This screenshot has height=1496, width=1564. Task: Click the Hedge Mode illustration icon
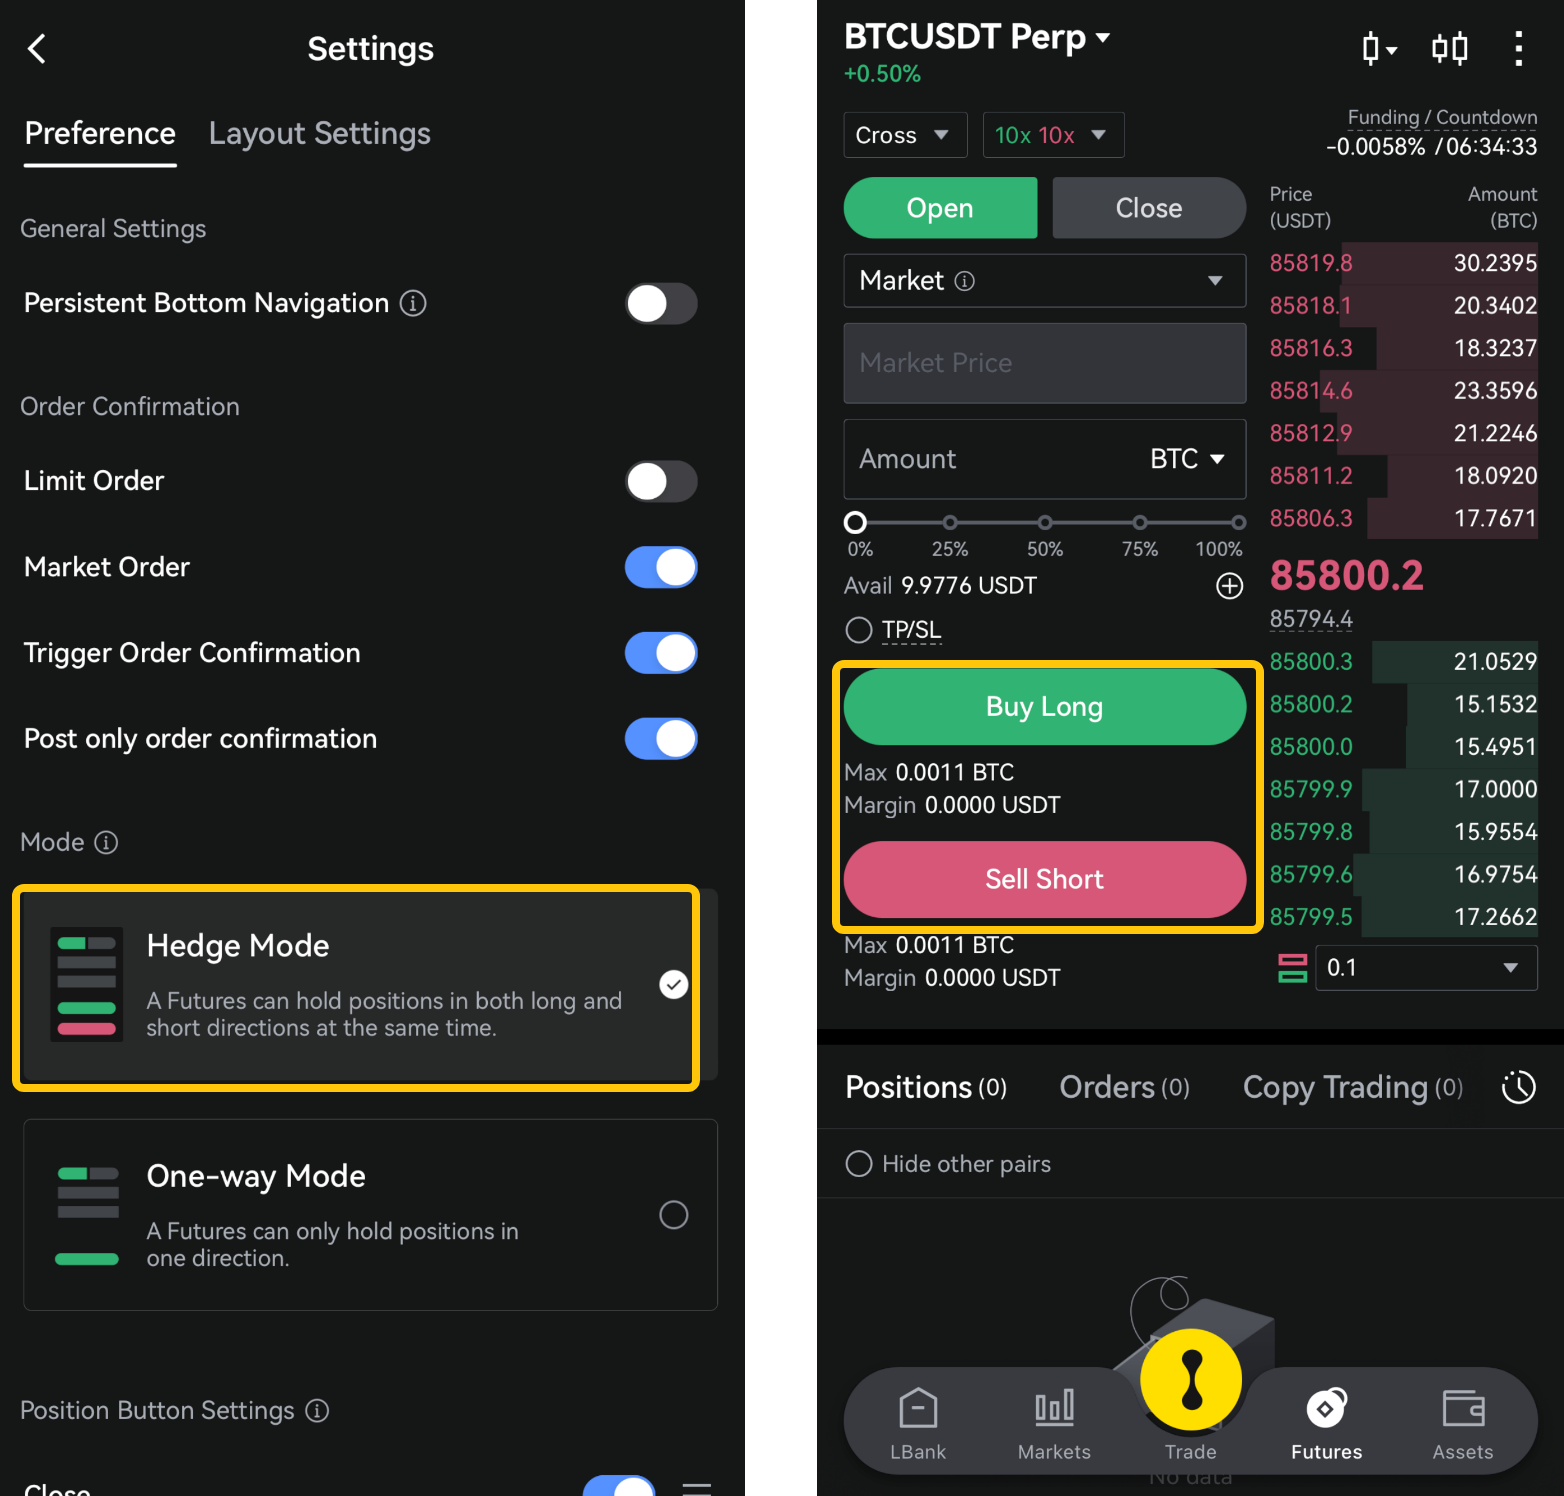click(x=87, y=985)
